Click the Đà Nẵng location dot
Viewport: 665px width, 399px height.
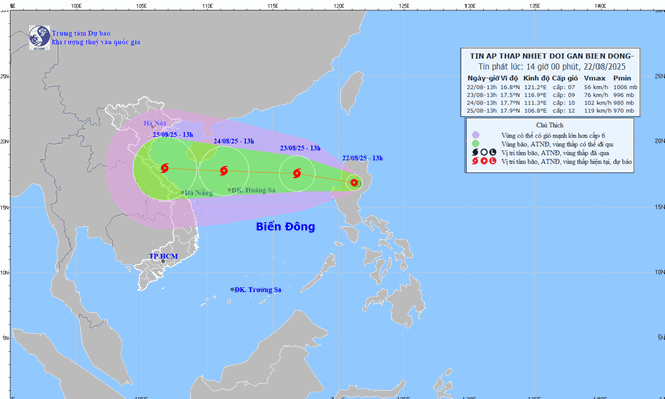pyautogui.click(x=183, y=193)
